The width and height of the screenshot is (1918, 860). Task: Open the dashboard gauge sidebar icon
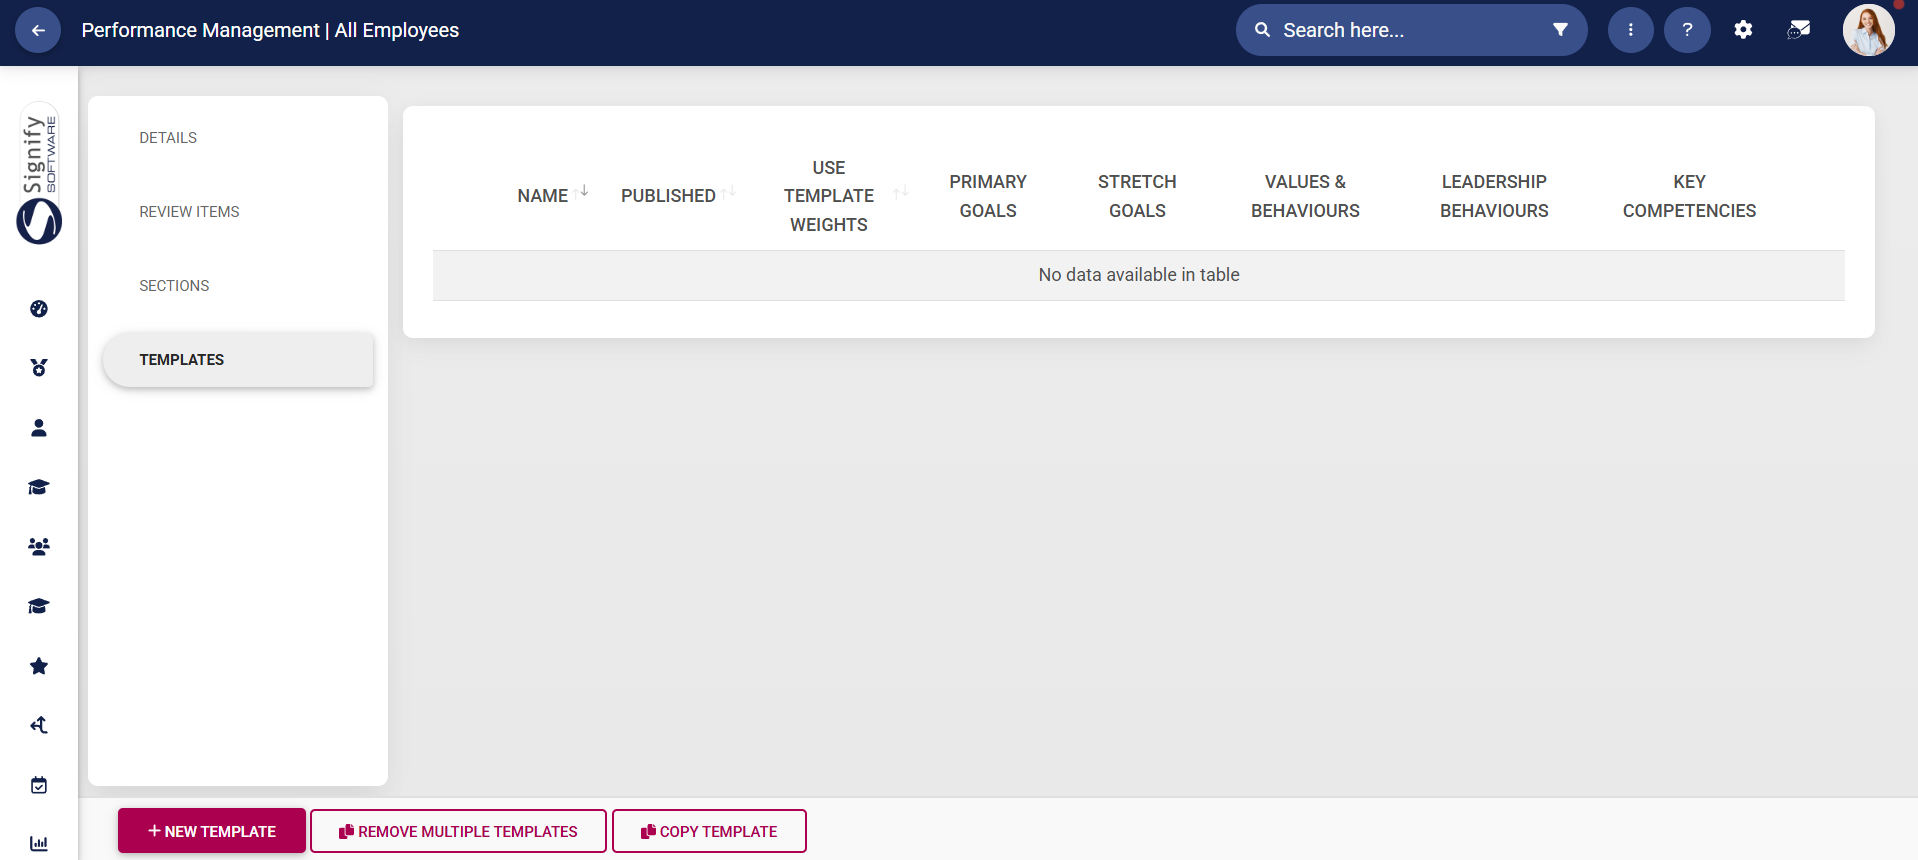(39, 309)
